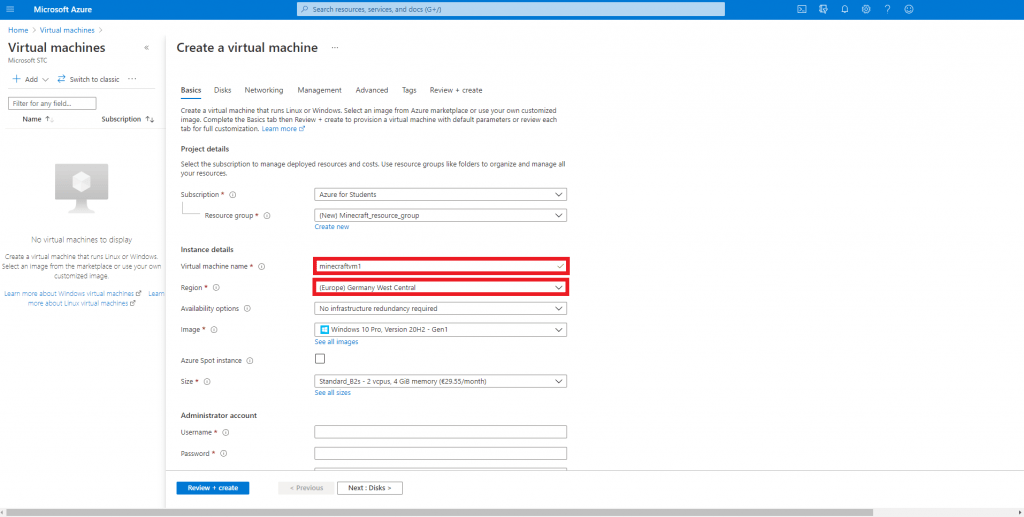Expand the Subscription dropdown
This screenshot has width=1024, height=517.
(x=440, y=194)
